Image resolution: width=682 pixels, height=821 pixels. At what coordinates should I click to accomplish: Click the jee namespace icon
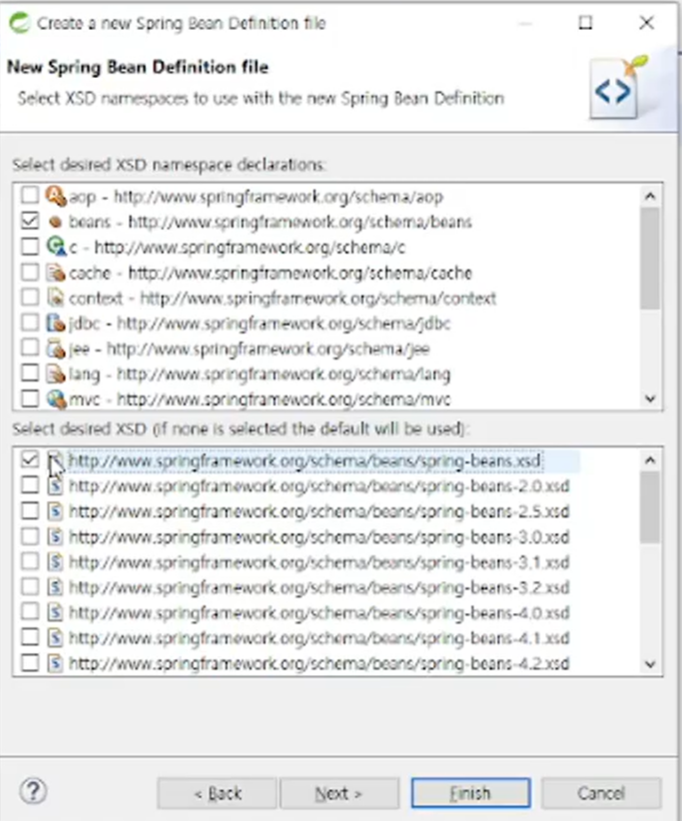pos(55,349)
